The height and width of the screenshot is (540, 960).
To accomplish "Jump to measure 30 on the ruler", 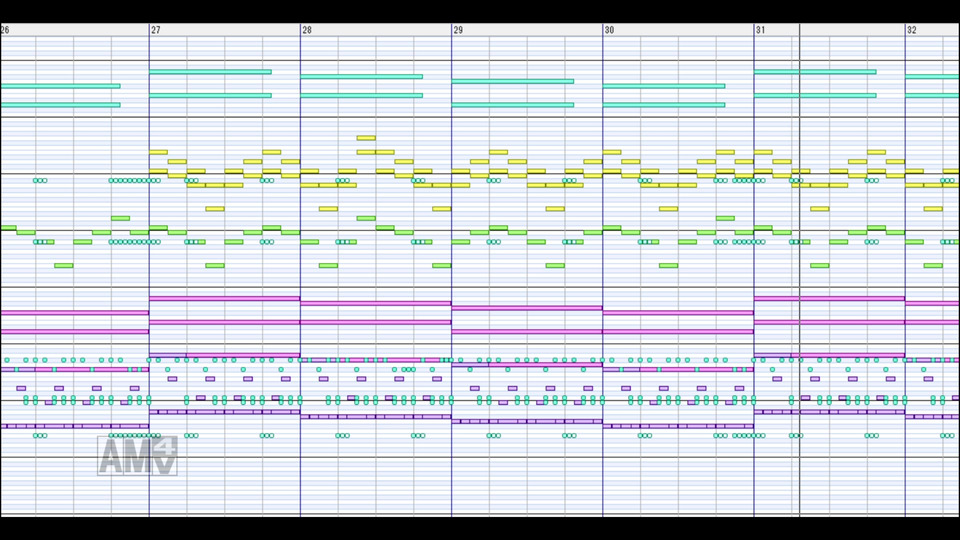I will coord(610,30).
